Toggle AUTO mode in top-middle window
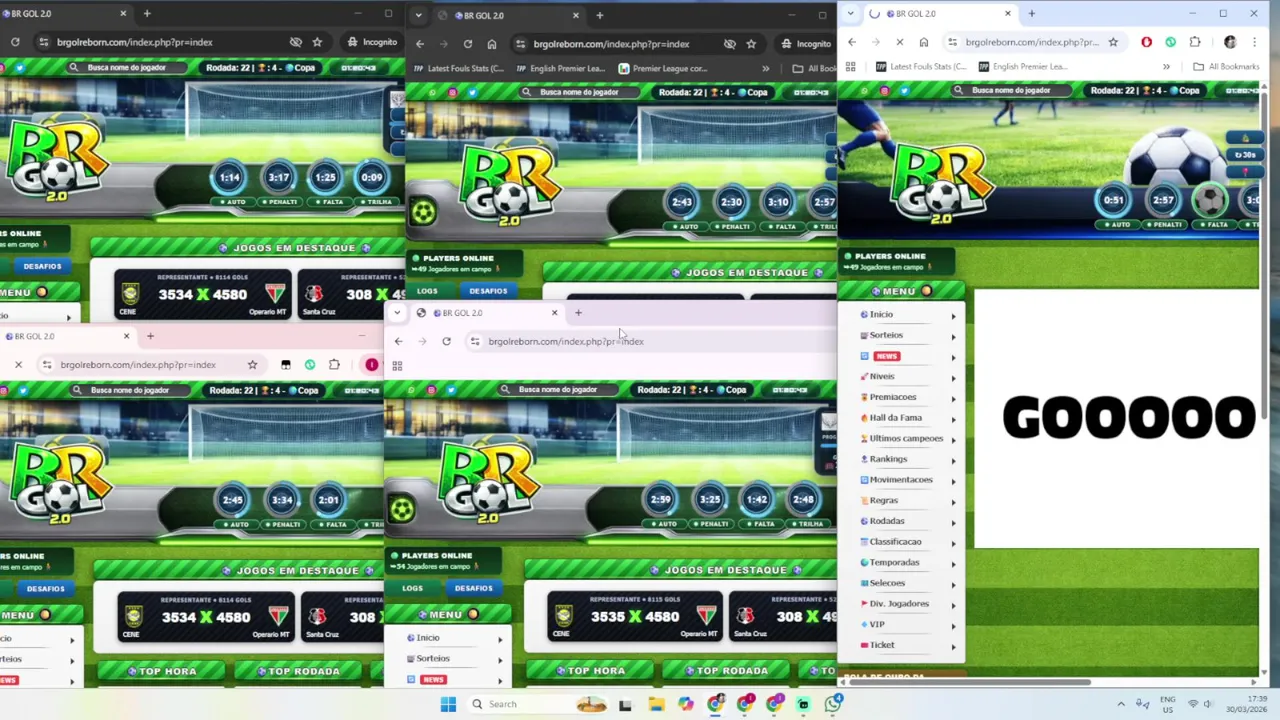The height and width of the screenshot is (720, 1280). (x=685, y=226)
